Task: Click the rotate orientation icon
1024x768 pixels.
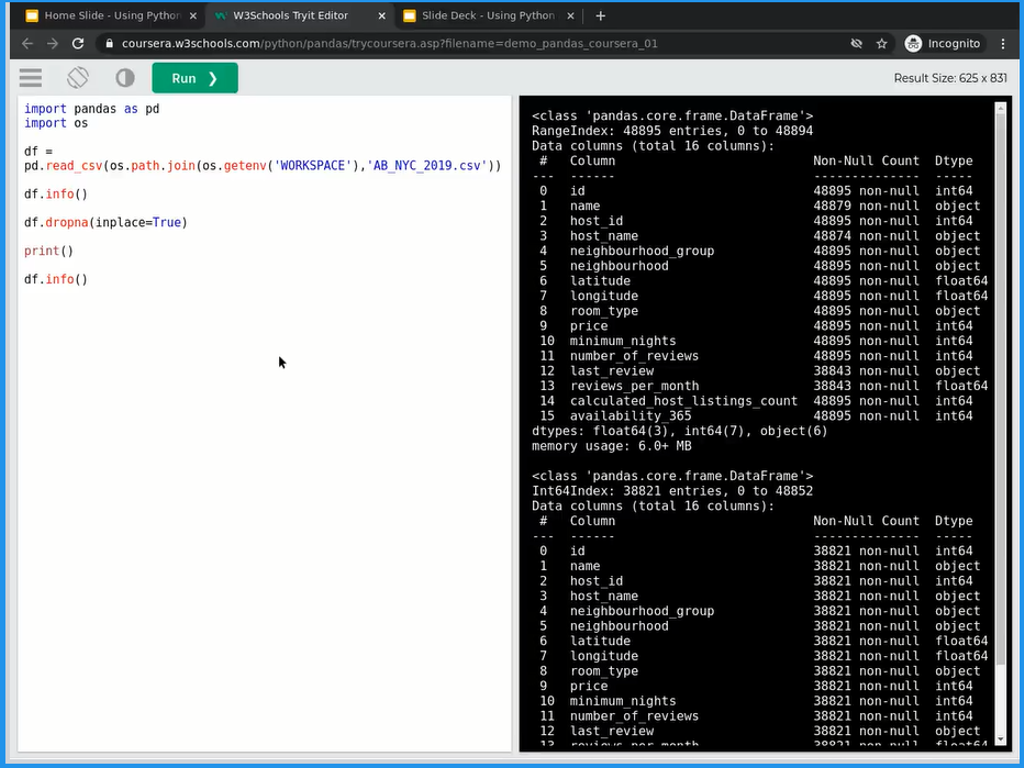Action: tap(78, 78)
